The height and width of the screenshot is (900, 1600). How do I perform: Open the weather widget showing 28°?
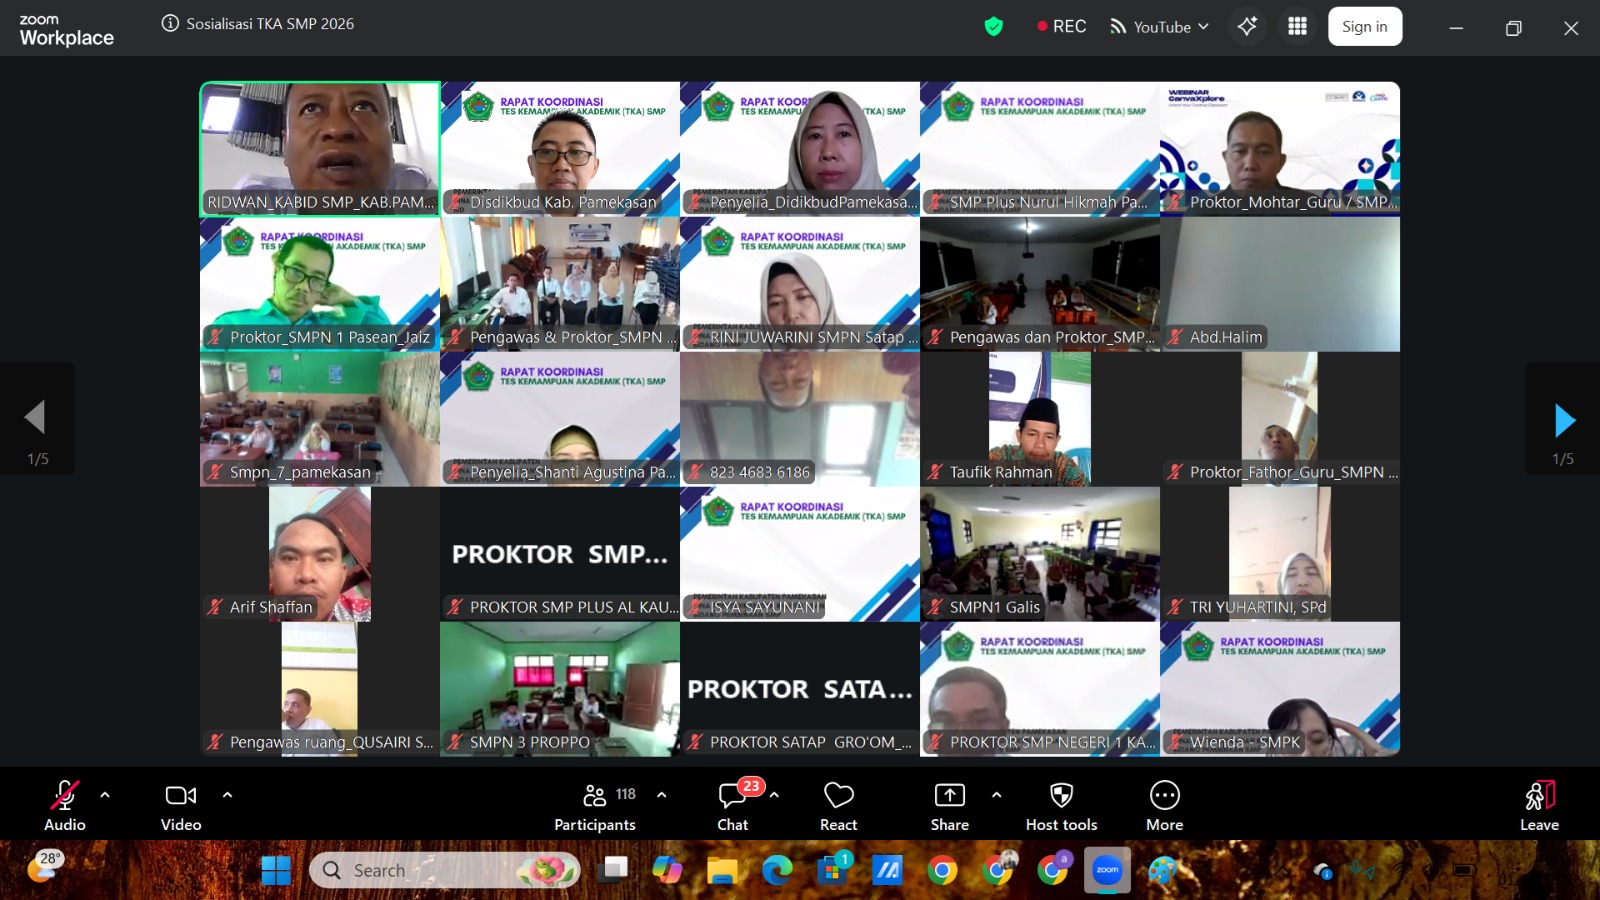click(45, 866)
